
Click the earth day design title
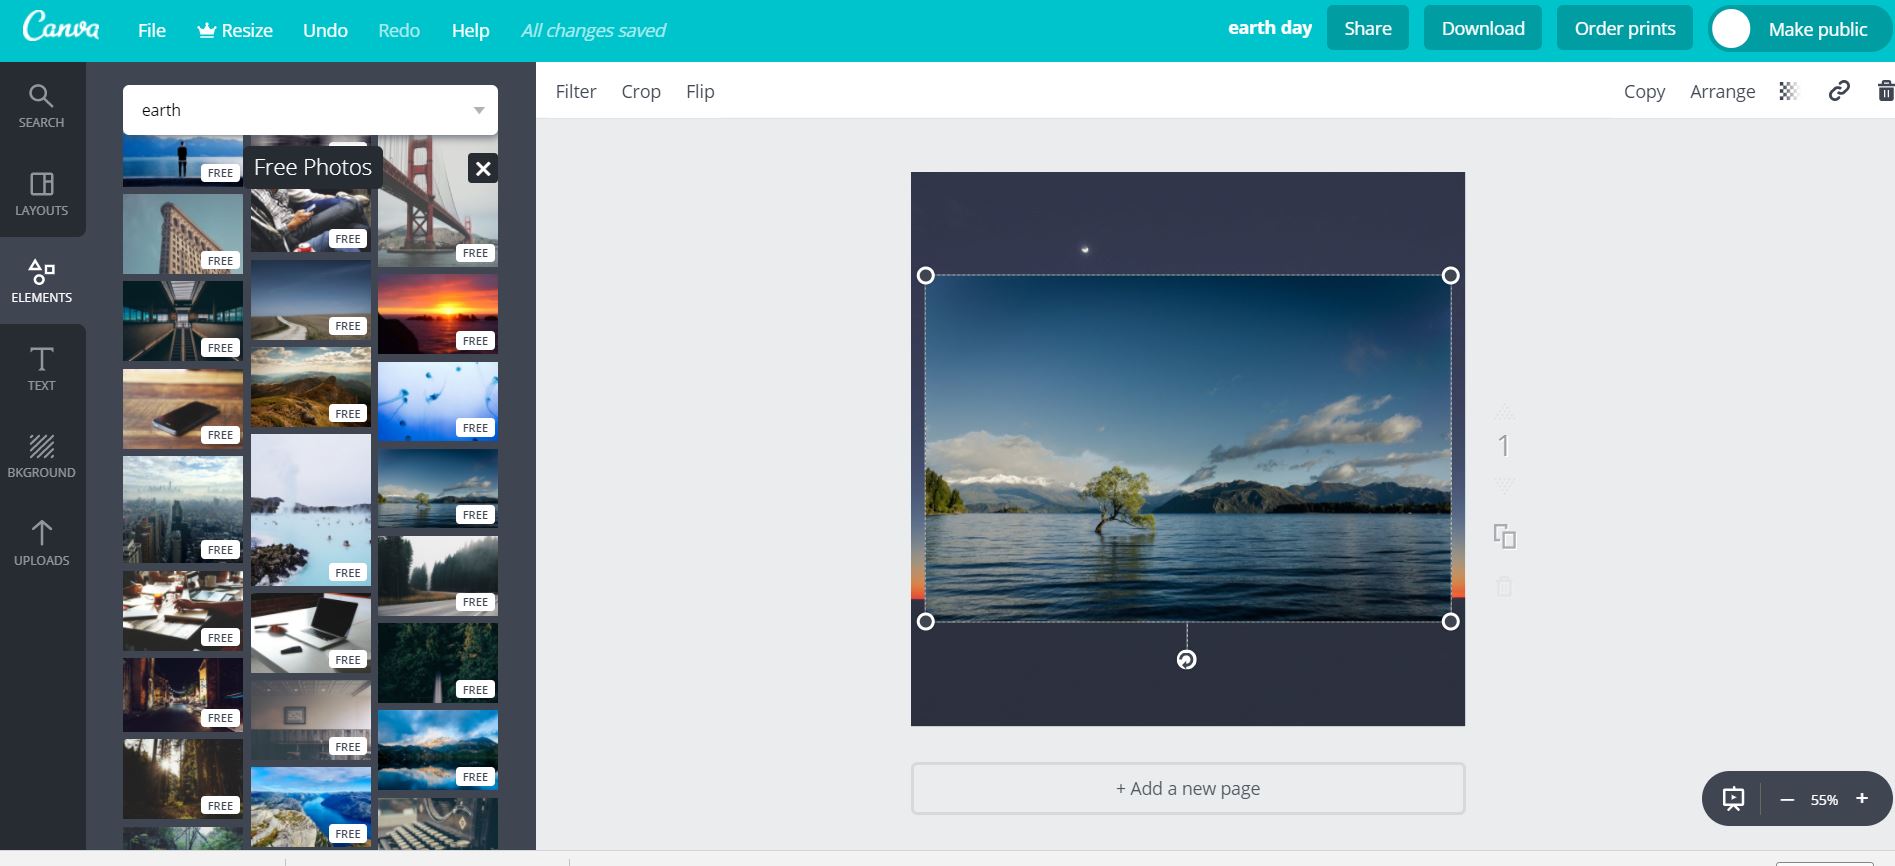tap(1270, 28)
